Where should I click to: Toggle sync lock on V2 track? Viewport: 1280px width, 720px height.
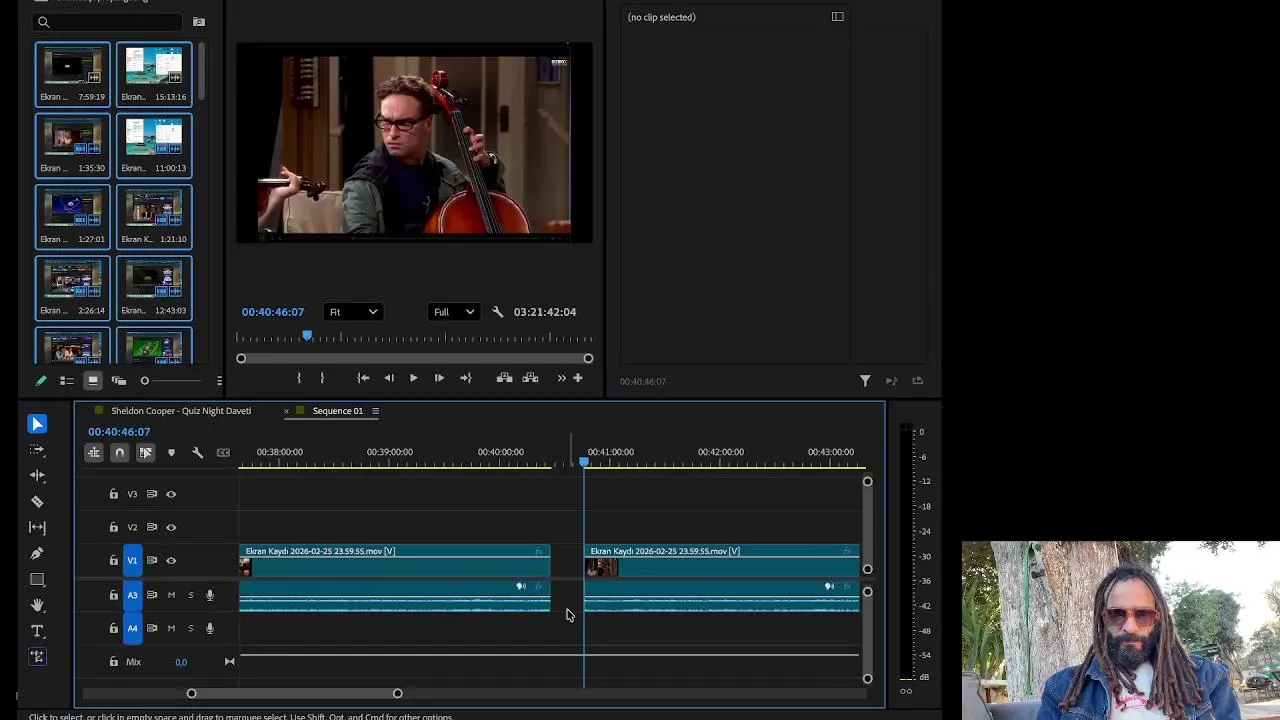tap(152, 527)
